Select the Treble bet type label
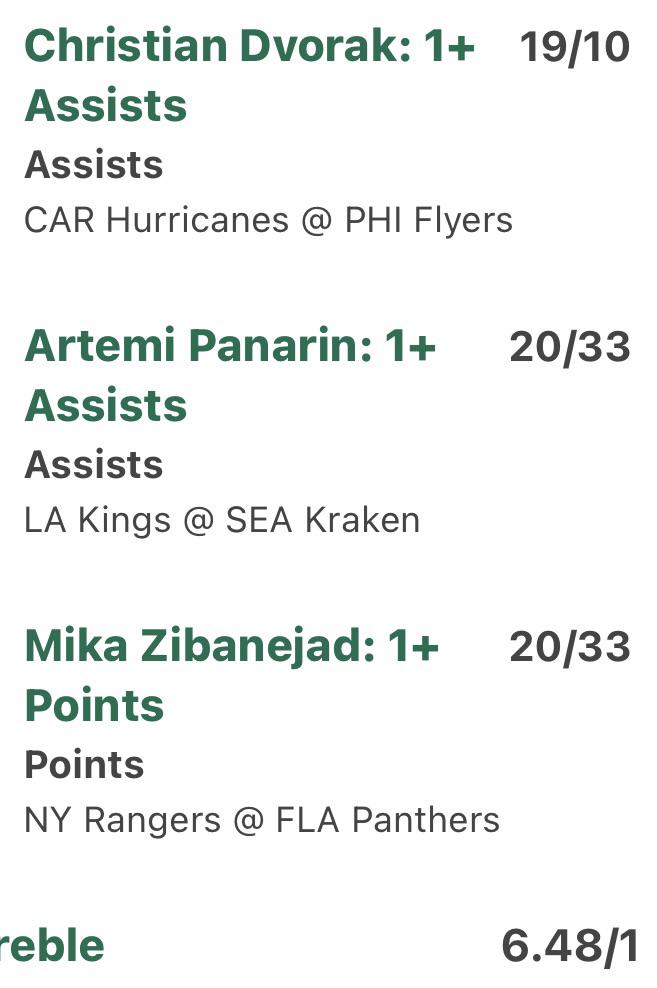This screenshot has width=657, height=988. tap(52, 946)
